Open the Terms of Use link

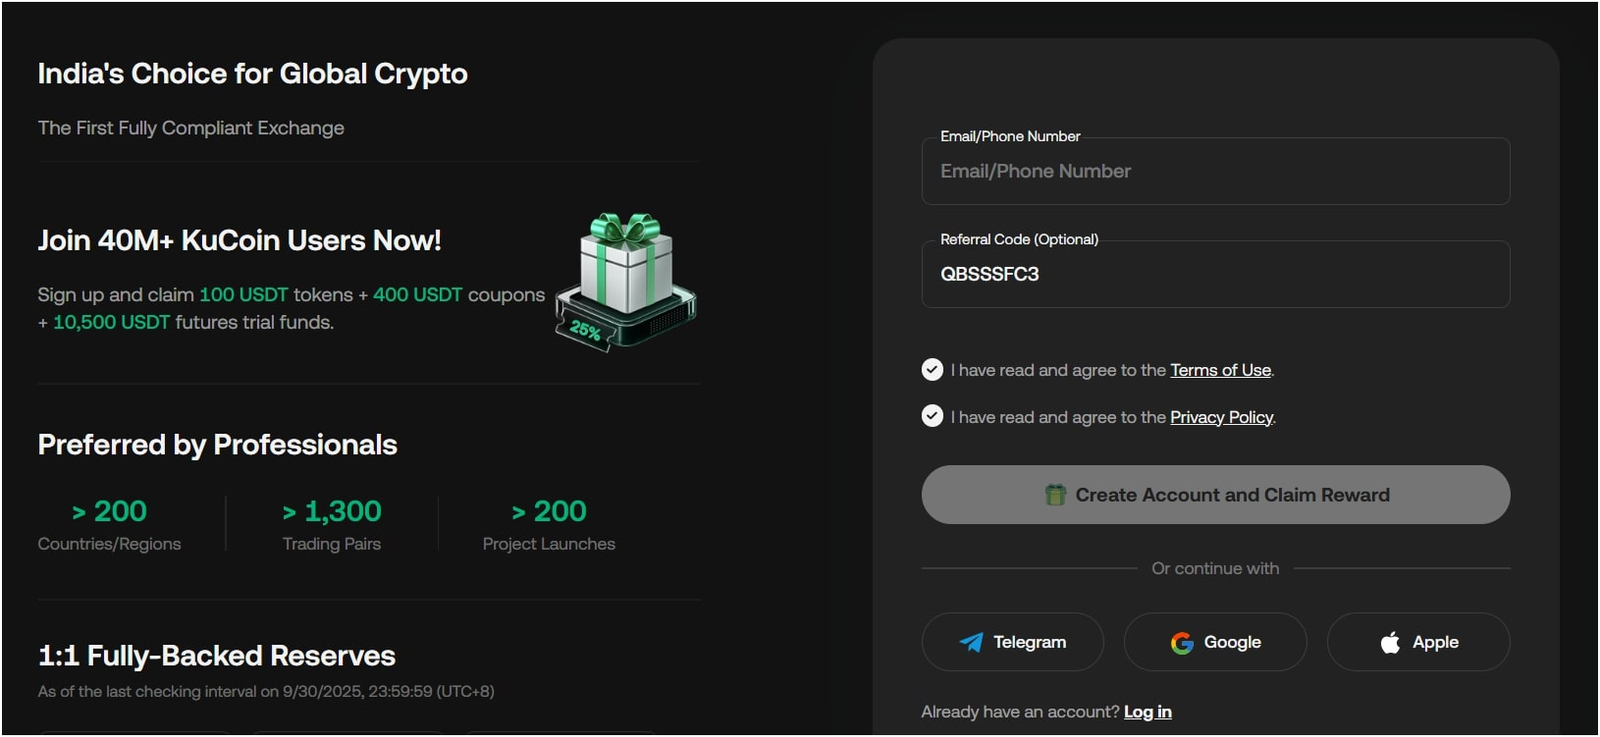point(1220,370)
